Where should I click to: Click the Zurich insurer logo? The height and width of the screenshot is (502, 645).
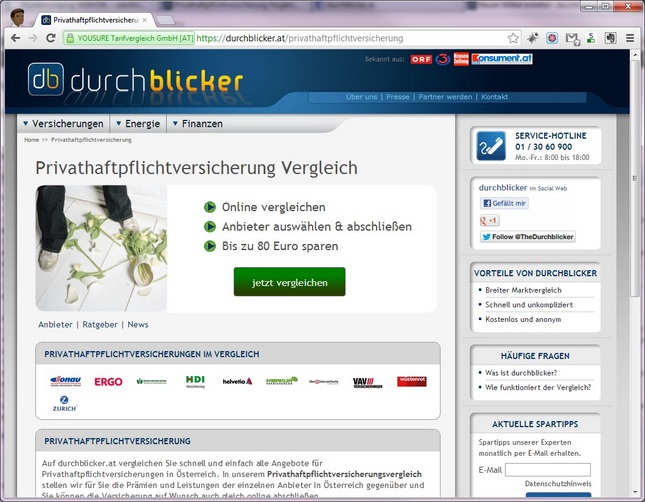(x=65, y=403)
